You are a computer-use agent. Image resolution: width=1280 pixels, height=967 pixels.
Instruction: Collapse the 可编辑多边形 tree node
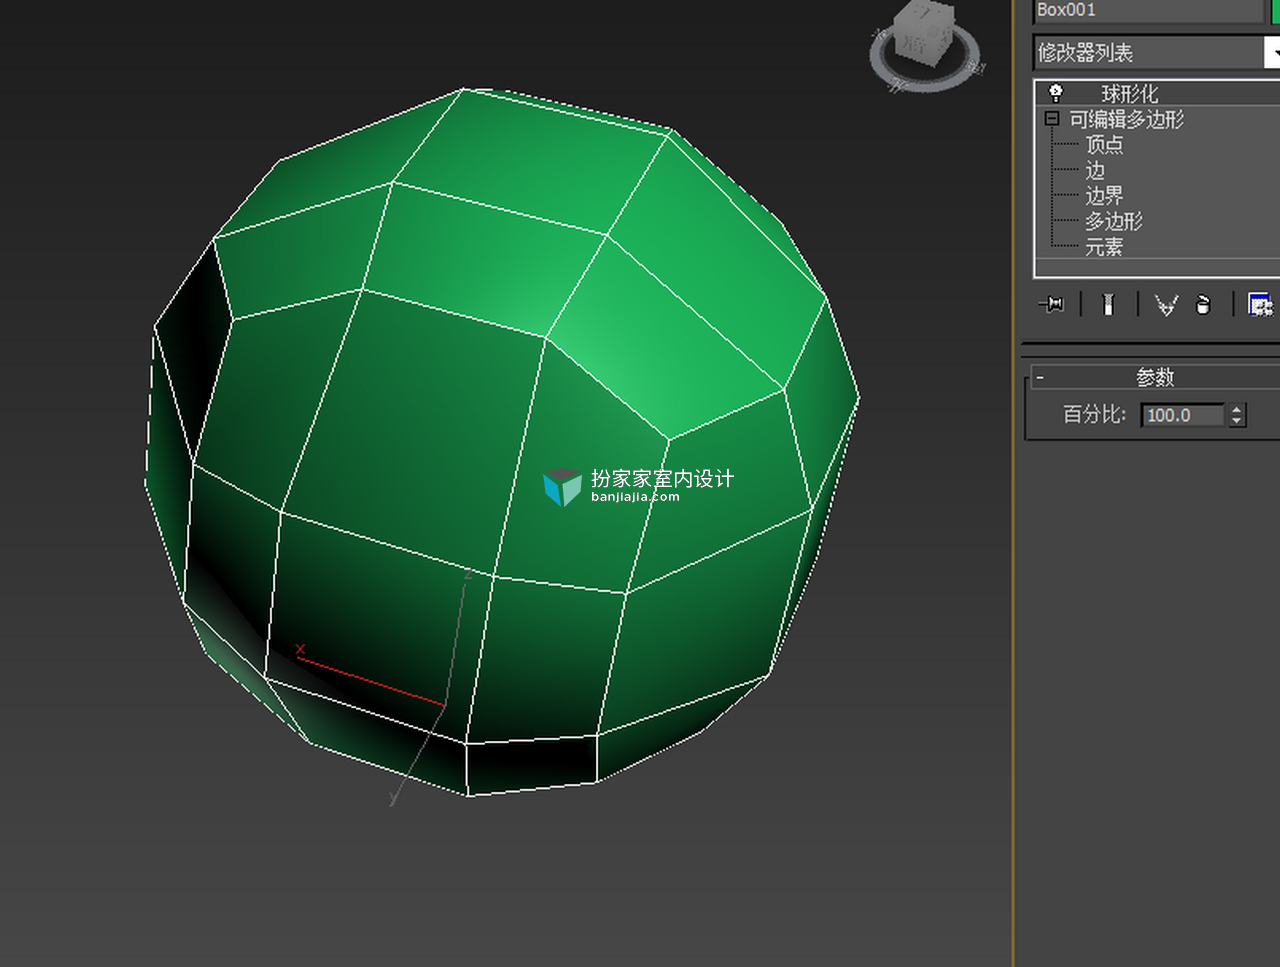pos(1052,118)
